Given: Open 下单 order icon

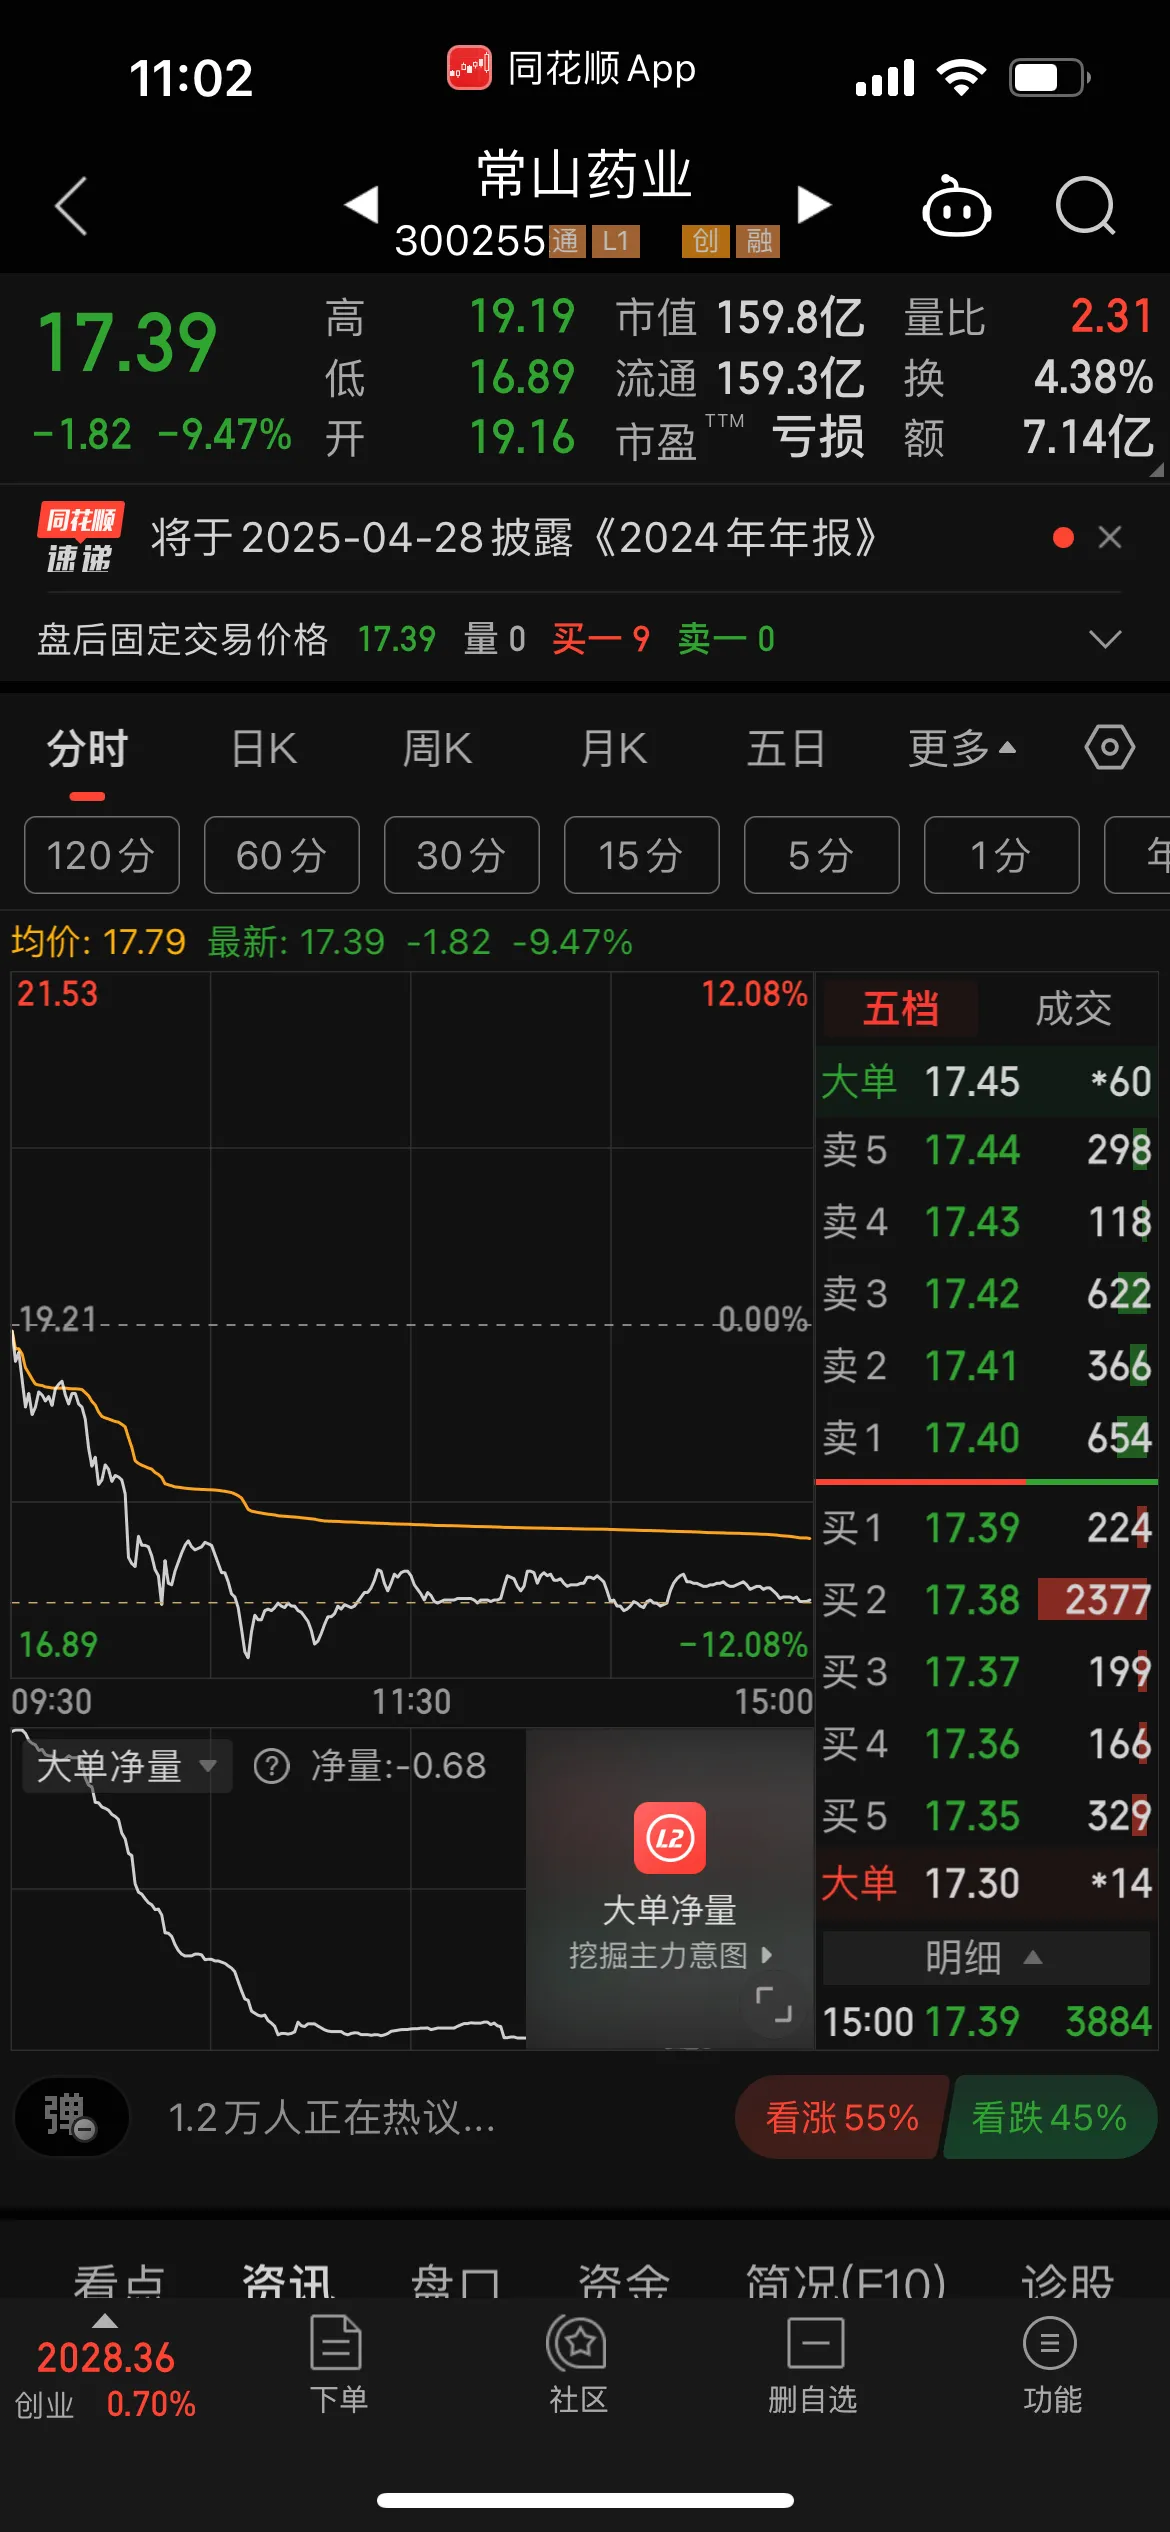Looking at the screenshot, I should (337, 2364).
